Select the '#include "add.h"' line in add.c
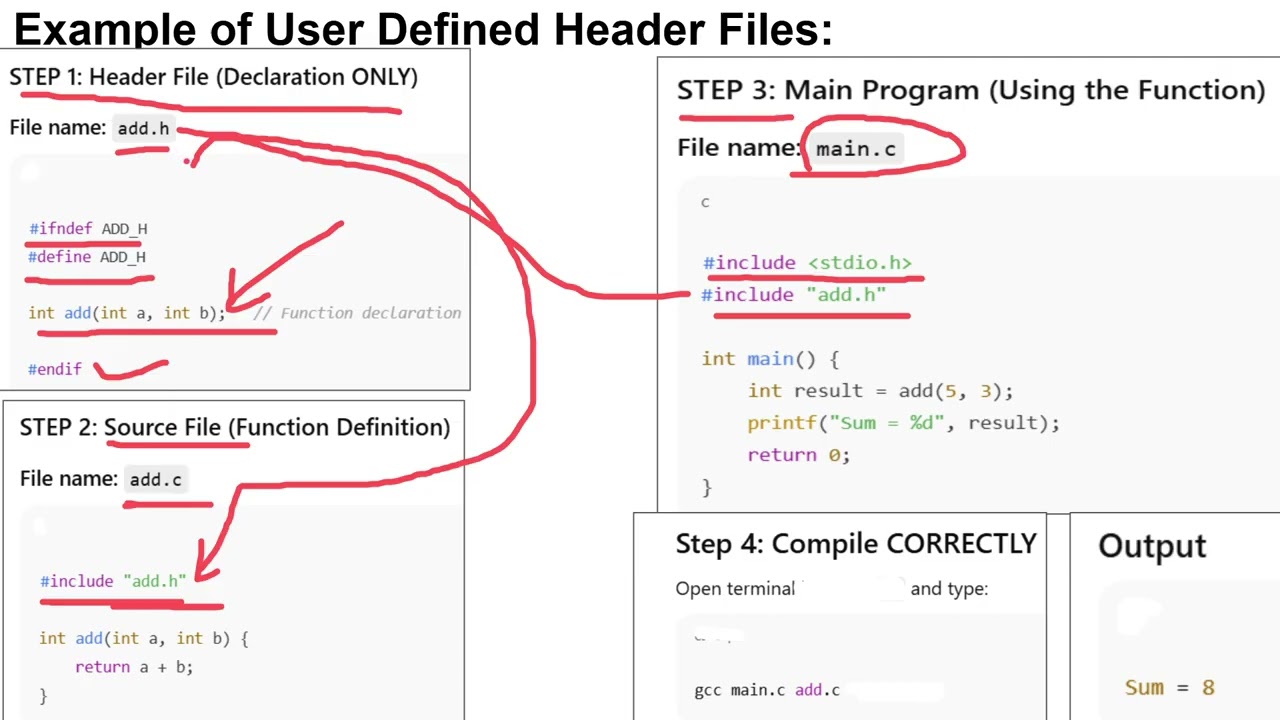Viewport: 1280px width, 720px height. pos(113,581)
